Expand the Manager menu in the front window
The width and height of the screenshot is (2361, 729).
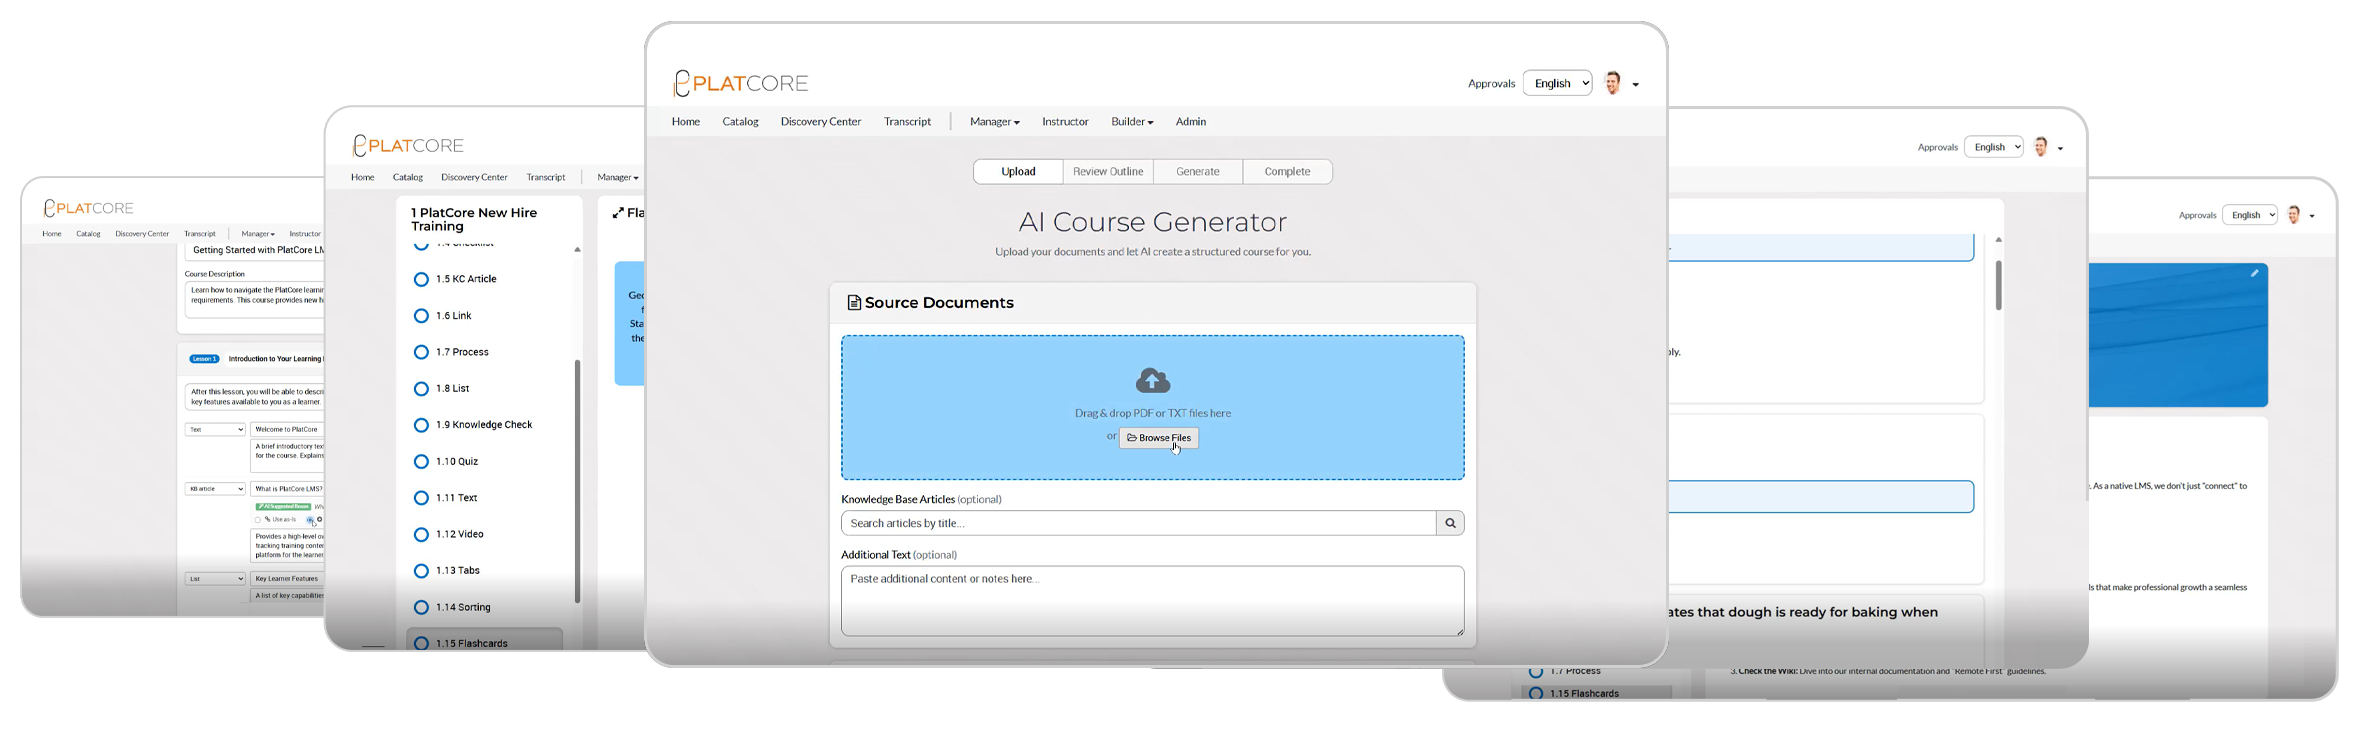[994, 122]
